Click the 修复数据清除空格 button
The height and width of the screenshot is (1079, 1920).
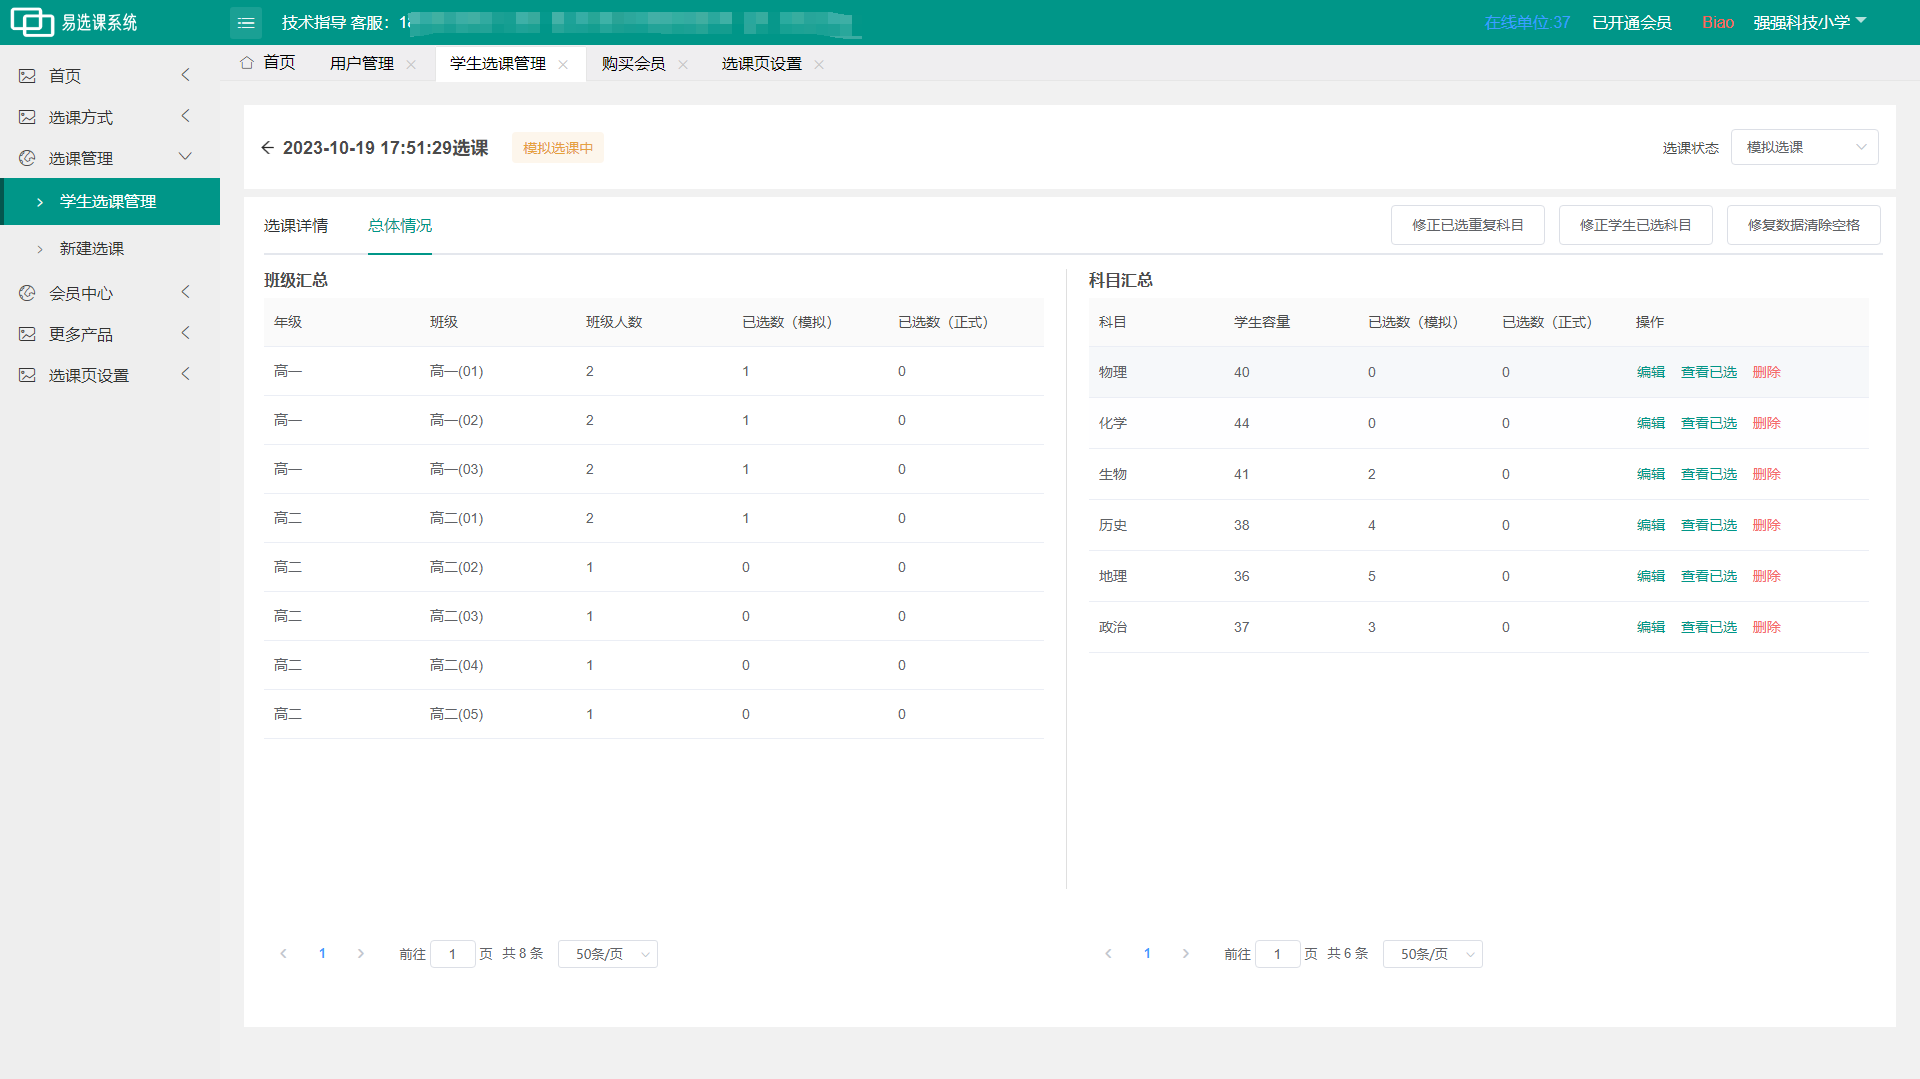click(x=1803, y=225)
